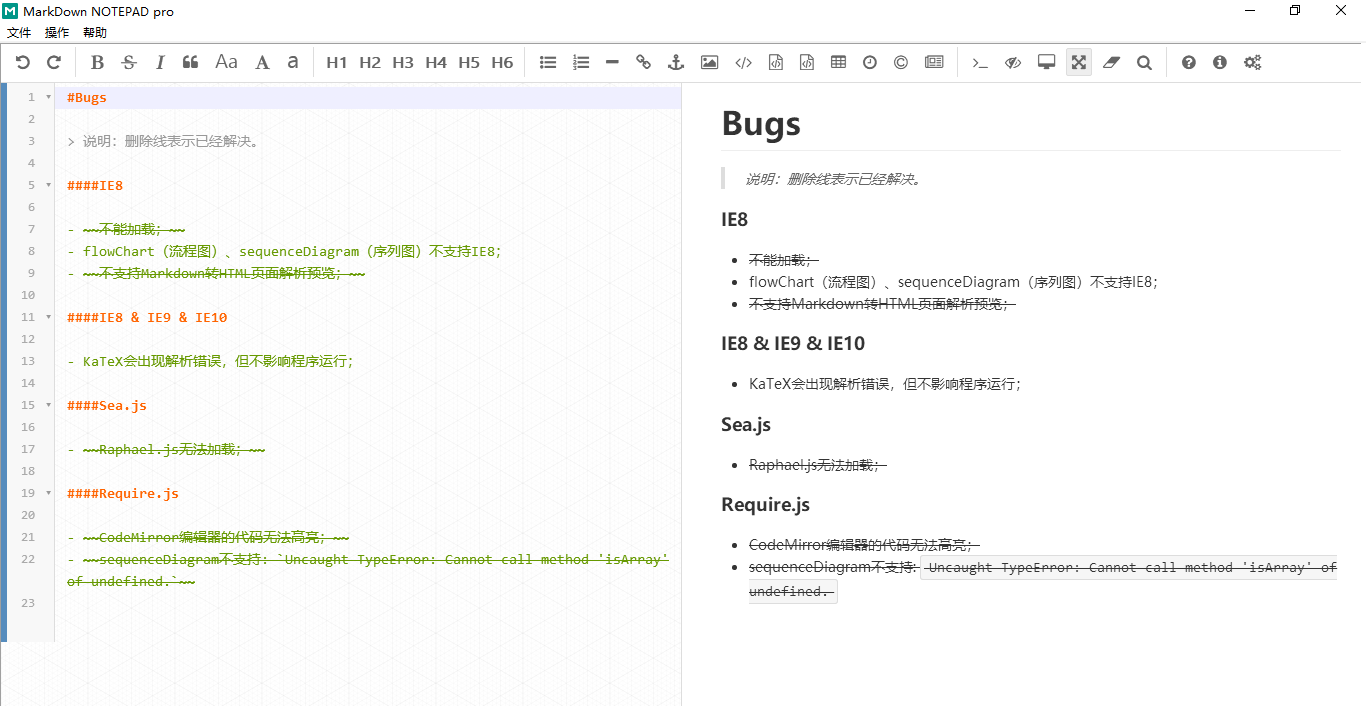Insert H3 heading
Image resolution: width=1366 pixels, height=728 pixels.
(x=403, y=62)
